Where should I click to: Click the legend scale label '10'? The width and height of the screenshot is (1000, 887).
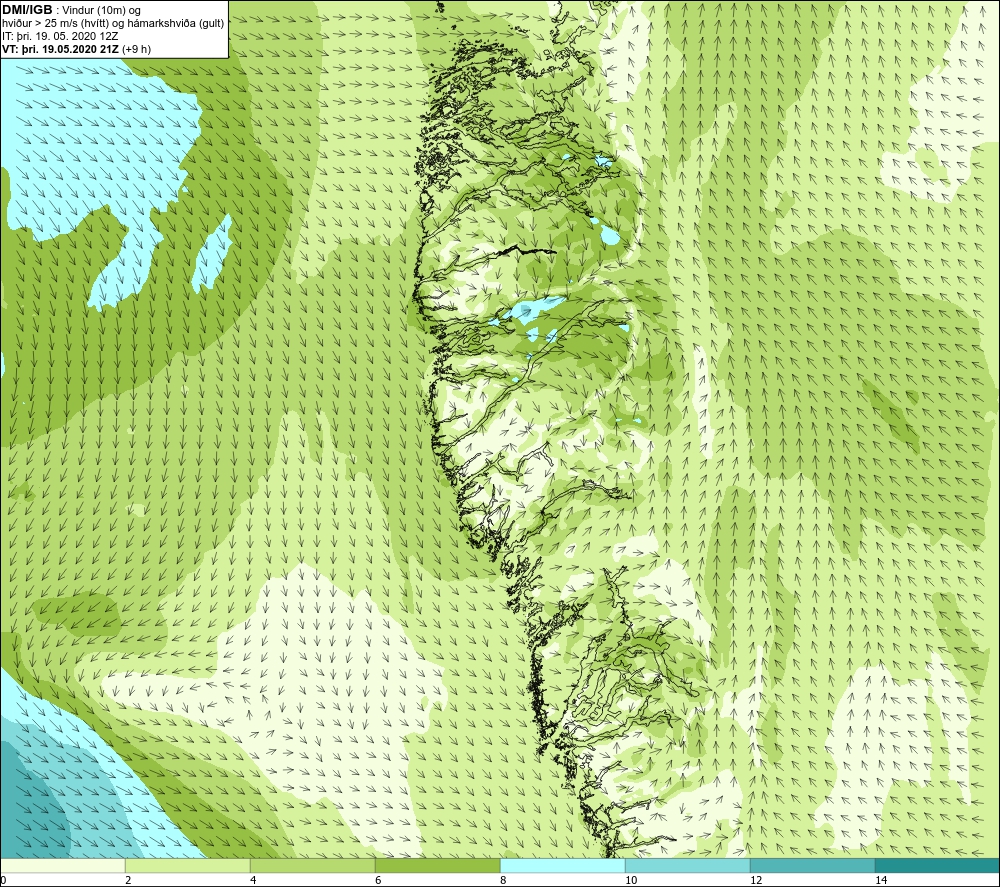(630, 880)
